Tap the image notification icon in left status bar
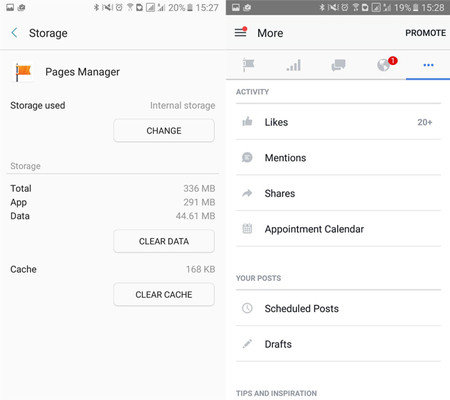The width and height of the screenshot is (450, 400). (x=10, y=7)
